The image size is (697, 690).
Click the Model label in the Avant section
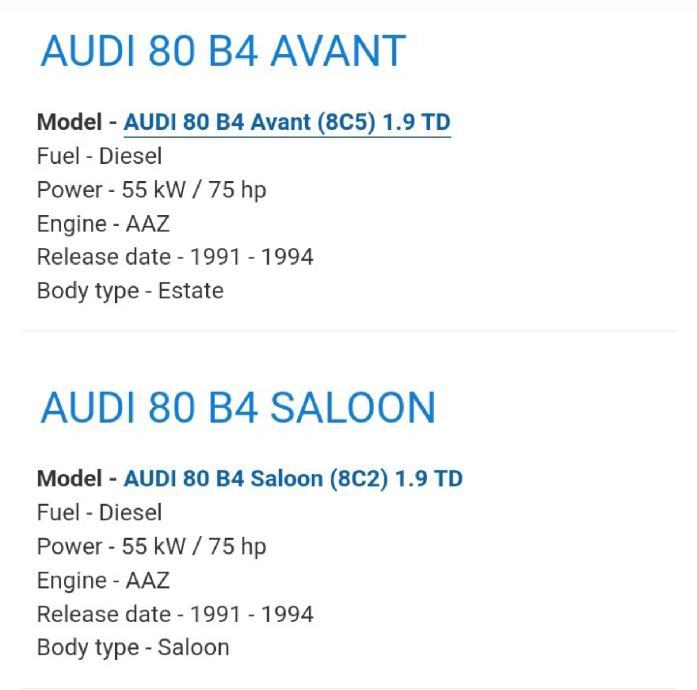pos(68,122)
